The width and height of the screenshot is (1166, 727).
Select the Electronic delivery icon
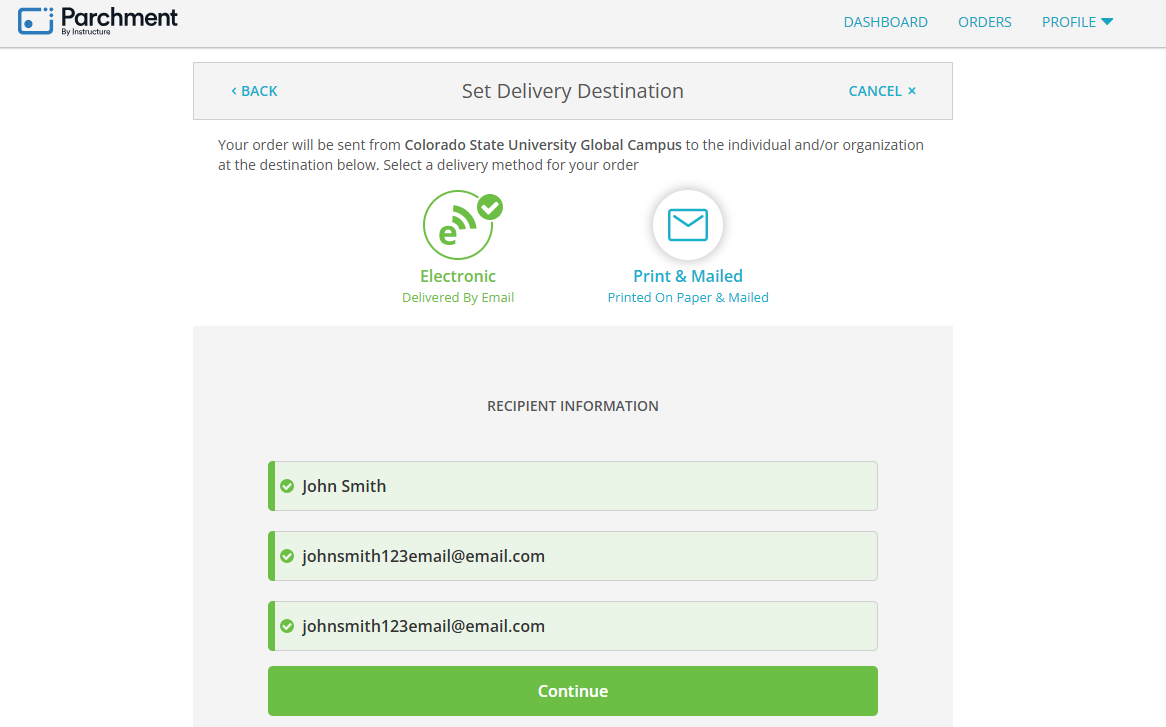pyautogui.click(x=458, y=225)
